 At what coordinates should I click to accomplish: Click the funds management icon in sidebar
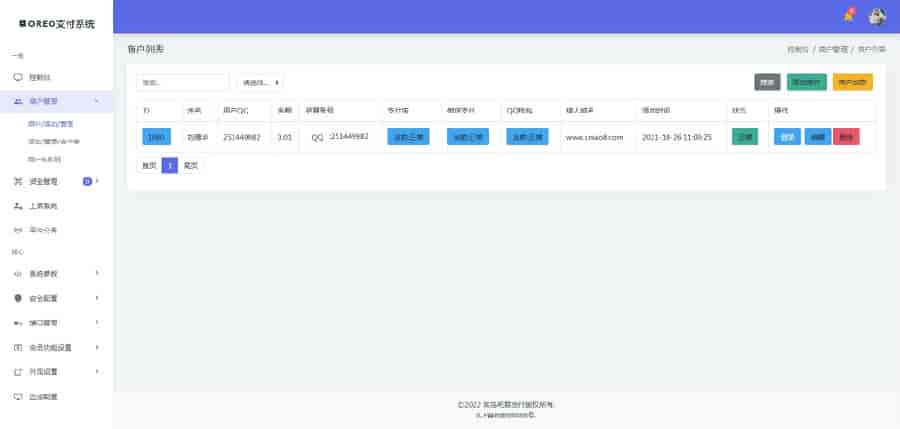18,181
